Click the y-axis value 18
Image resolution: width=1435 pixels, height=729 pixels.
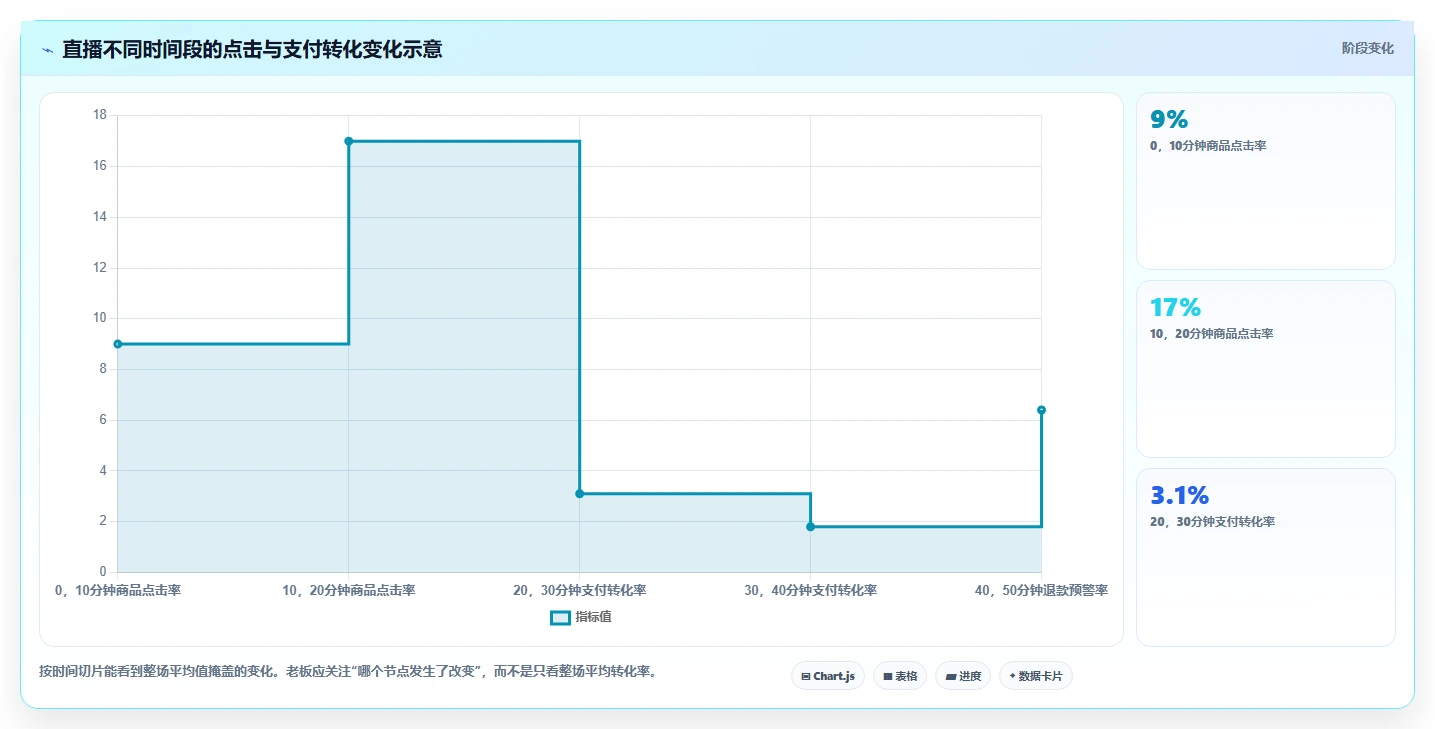coord(99,115)
